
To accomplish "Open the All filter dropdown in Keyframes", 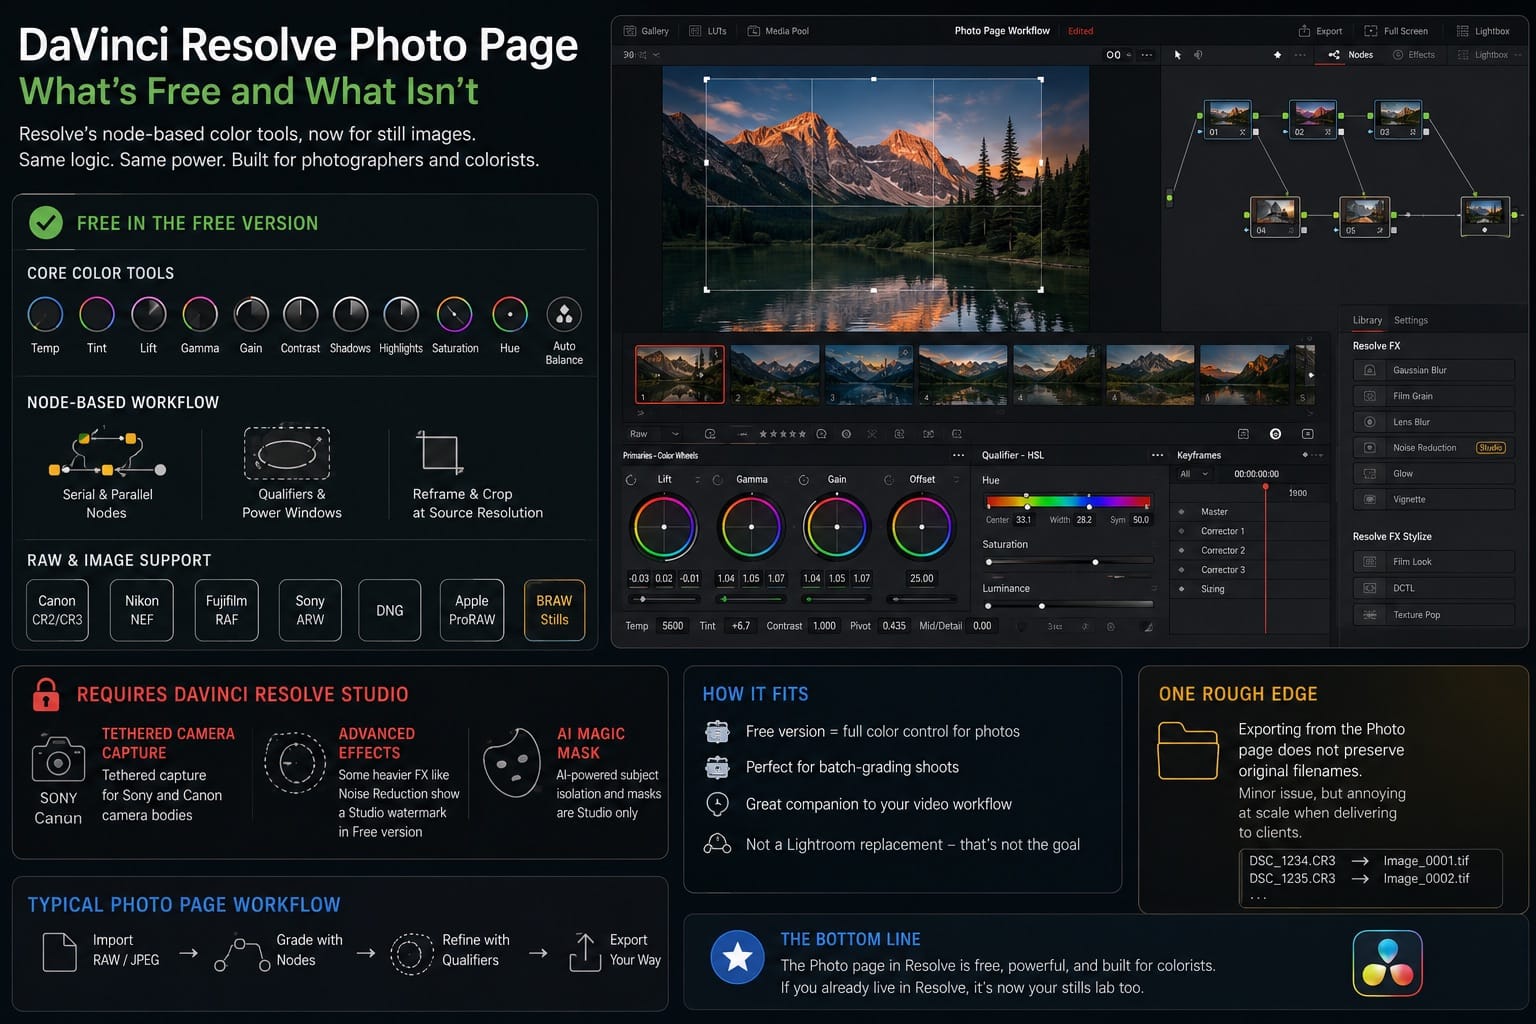I will [x=1194, y=474].
